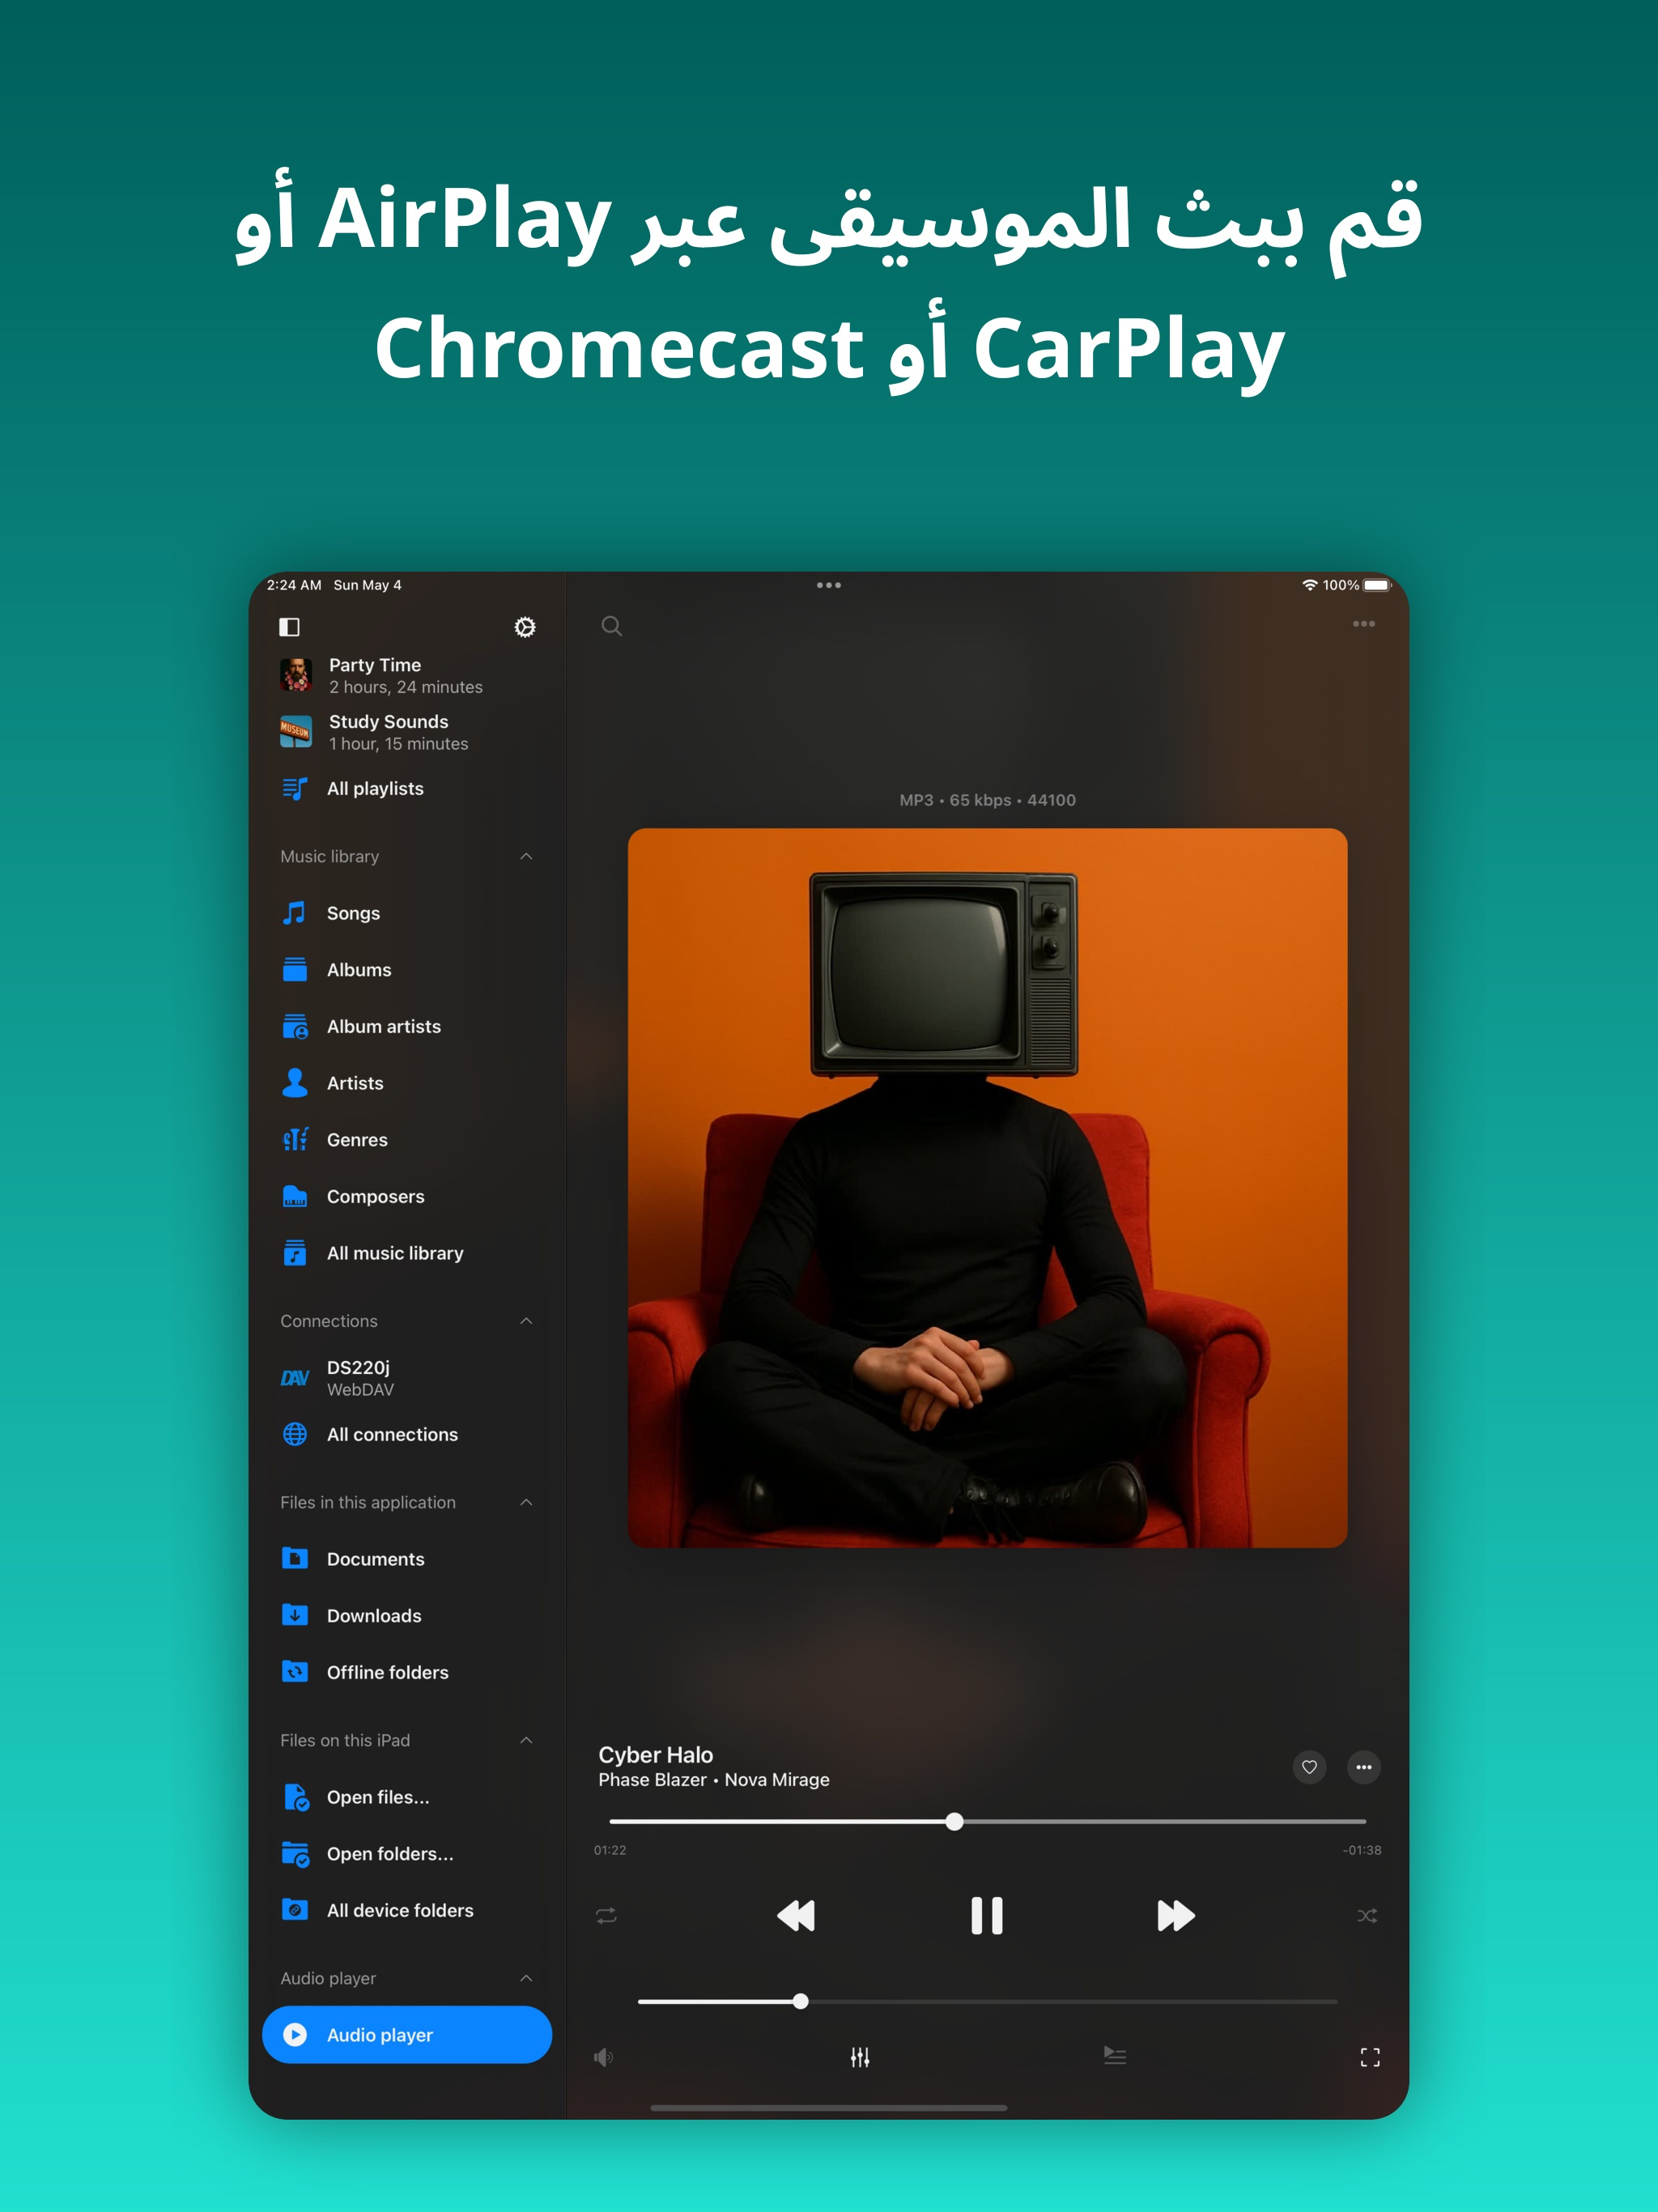Open the equalizer settings icon

859,2057
